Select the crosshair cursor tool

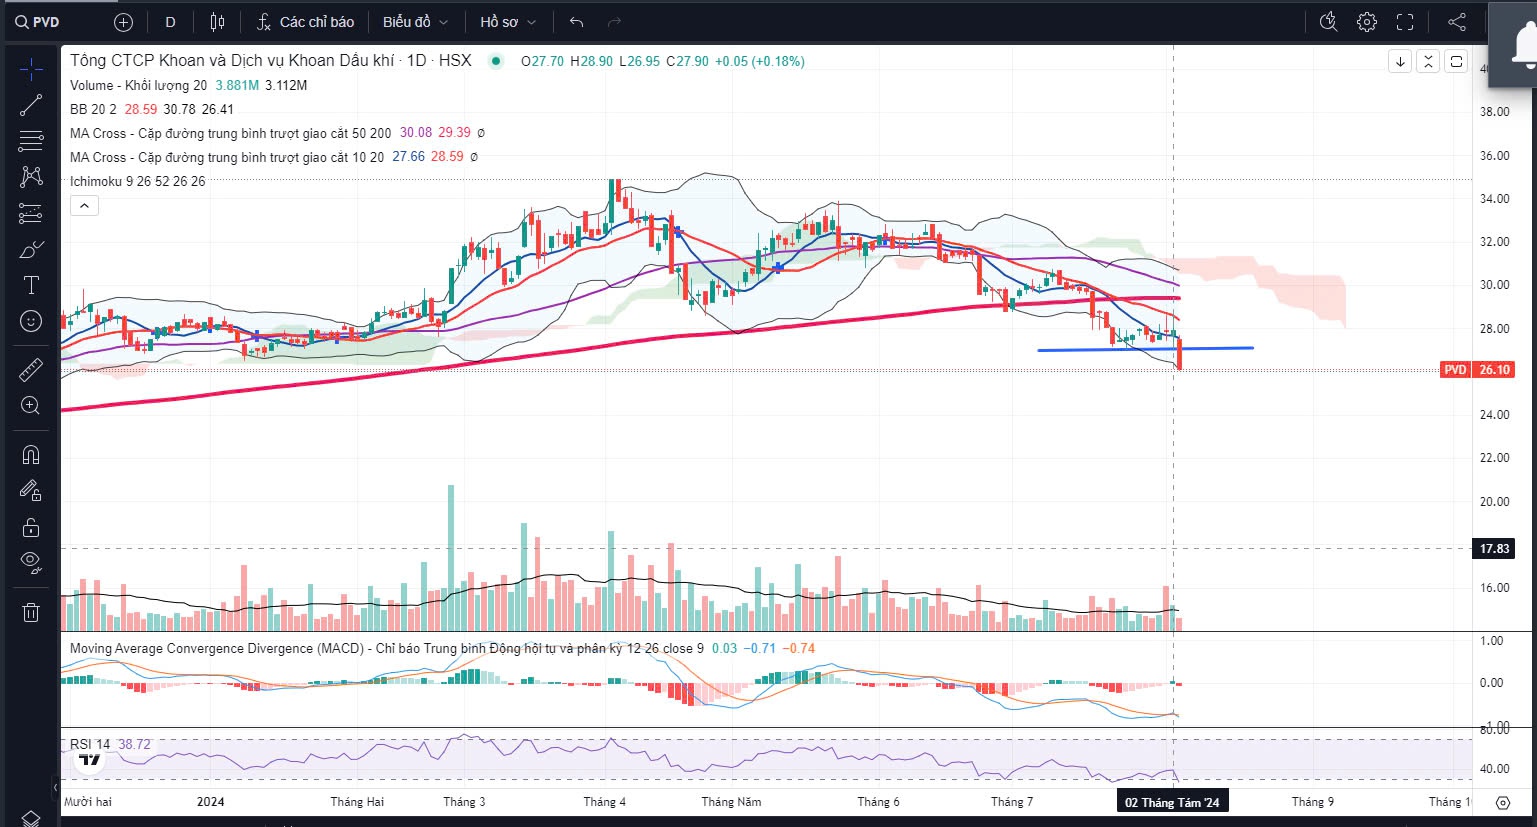pos(31,69)
